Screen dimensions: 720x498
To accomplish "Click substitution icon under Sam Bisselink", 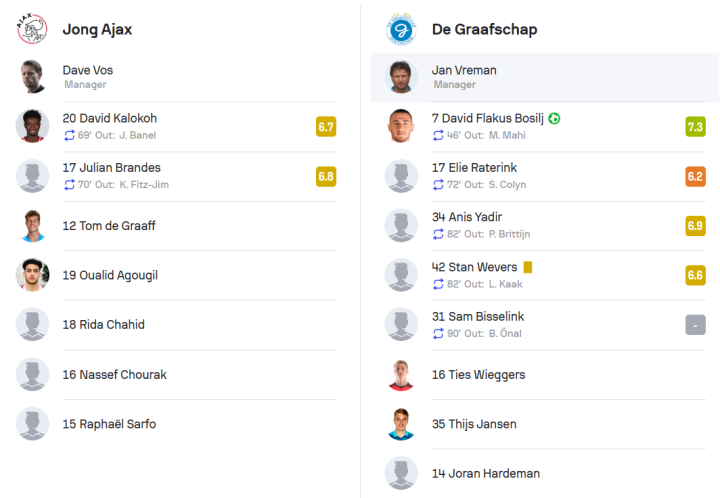I will pos(438,333).
